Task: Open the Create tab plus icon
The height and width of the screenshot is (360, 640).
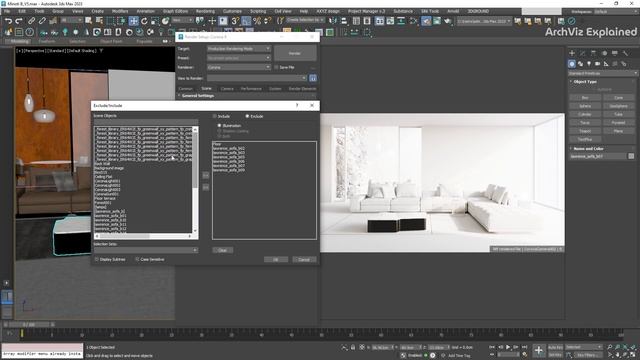Action: [572, 53]
